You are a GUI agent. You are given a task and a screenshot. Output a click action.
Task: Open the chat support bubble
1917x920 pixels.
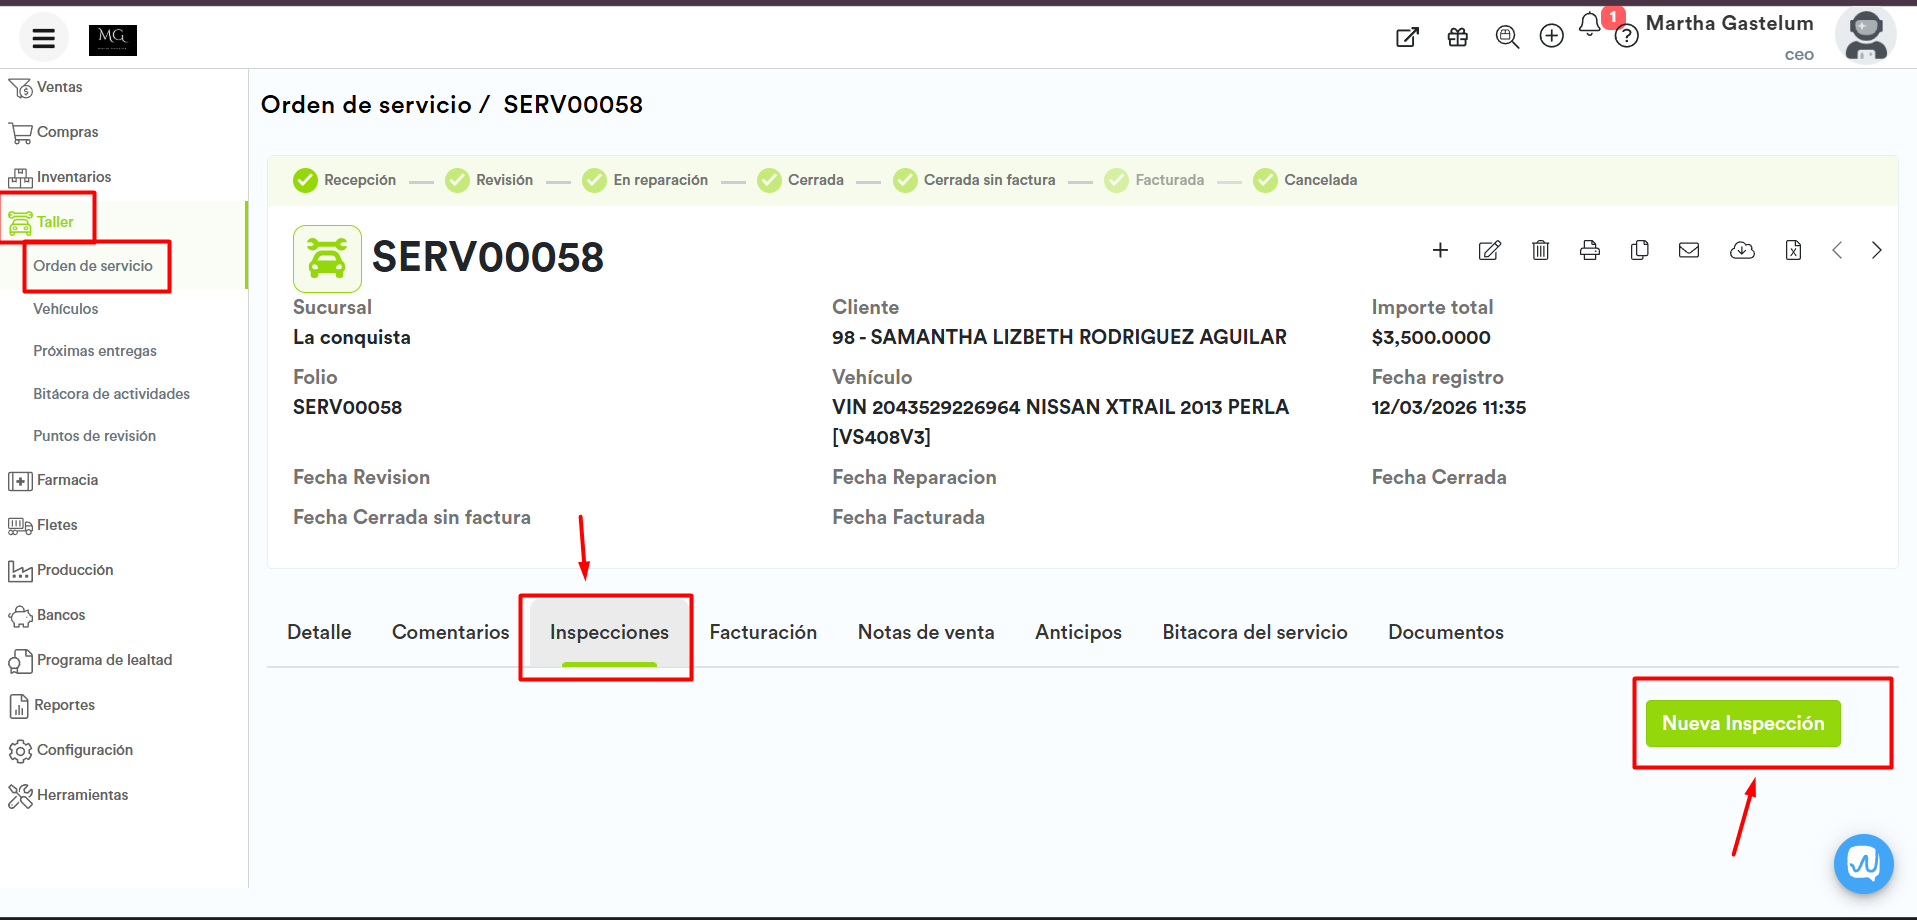[1864, 864]
